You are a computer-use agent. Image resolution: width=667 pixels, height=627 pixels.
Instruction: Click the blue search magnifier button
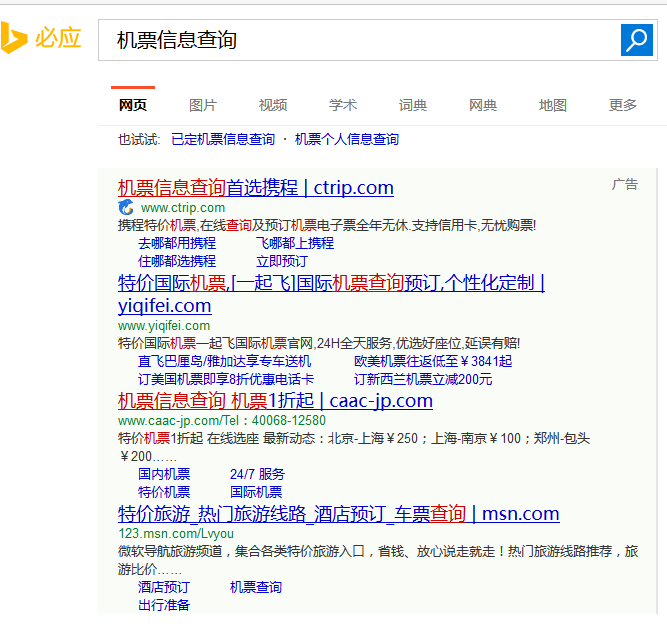(x=636, y=40)
